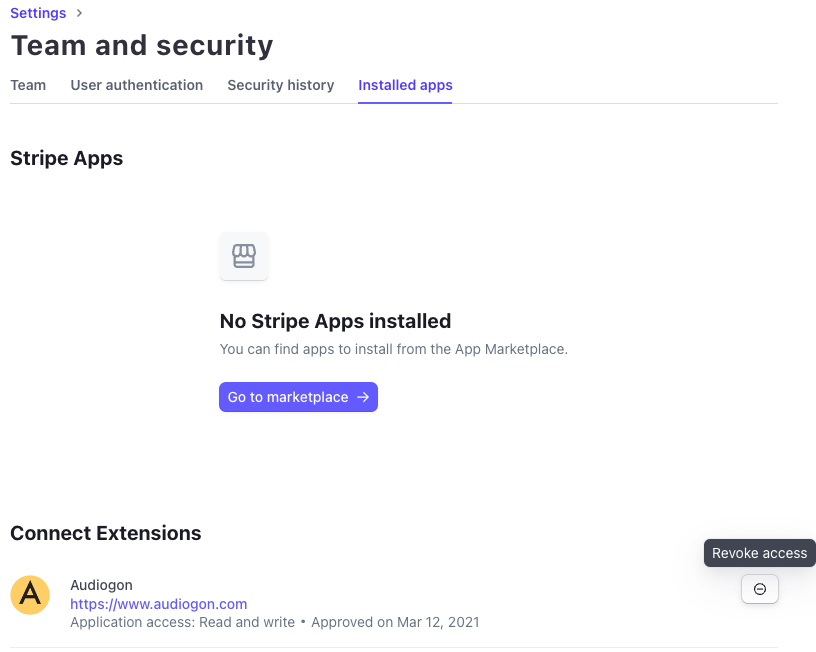Click the marketplace storefront icon
816x652 pixels.
pyautogui.click(x=244, y=256)
